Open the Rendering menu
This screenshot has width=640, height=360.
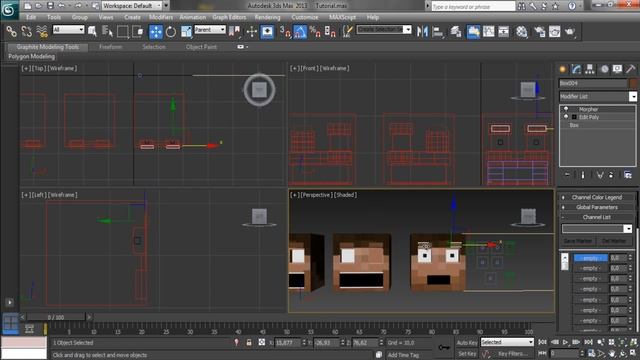tap(268, 17)
